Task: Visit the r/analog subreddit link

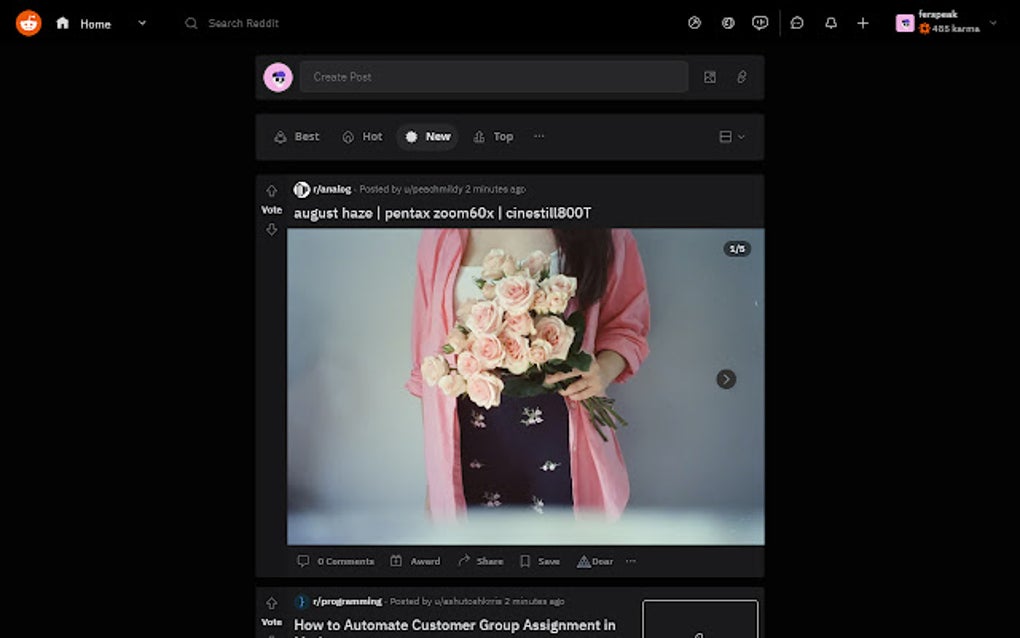Action: (332, 188)
